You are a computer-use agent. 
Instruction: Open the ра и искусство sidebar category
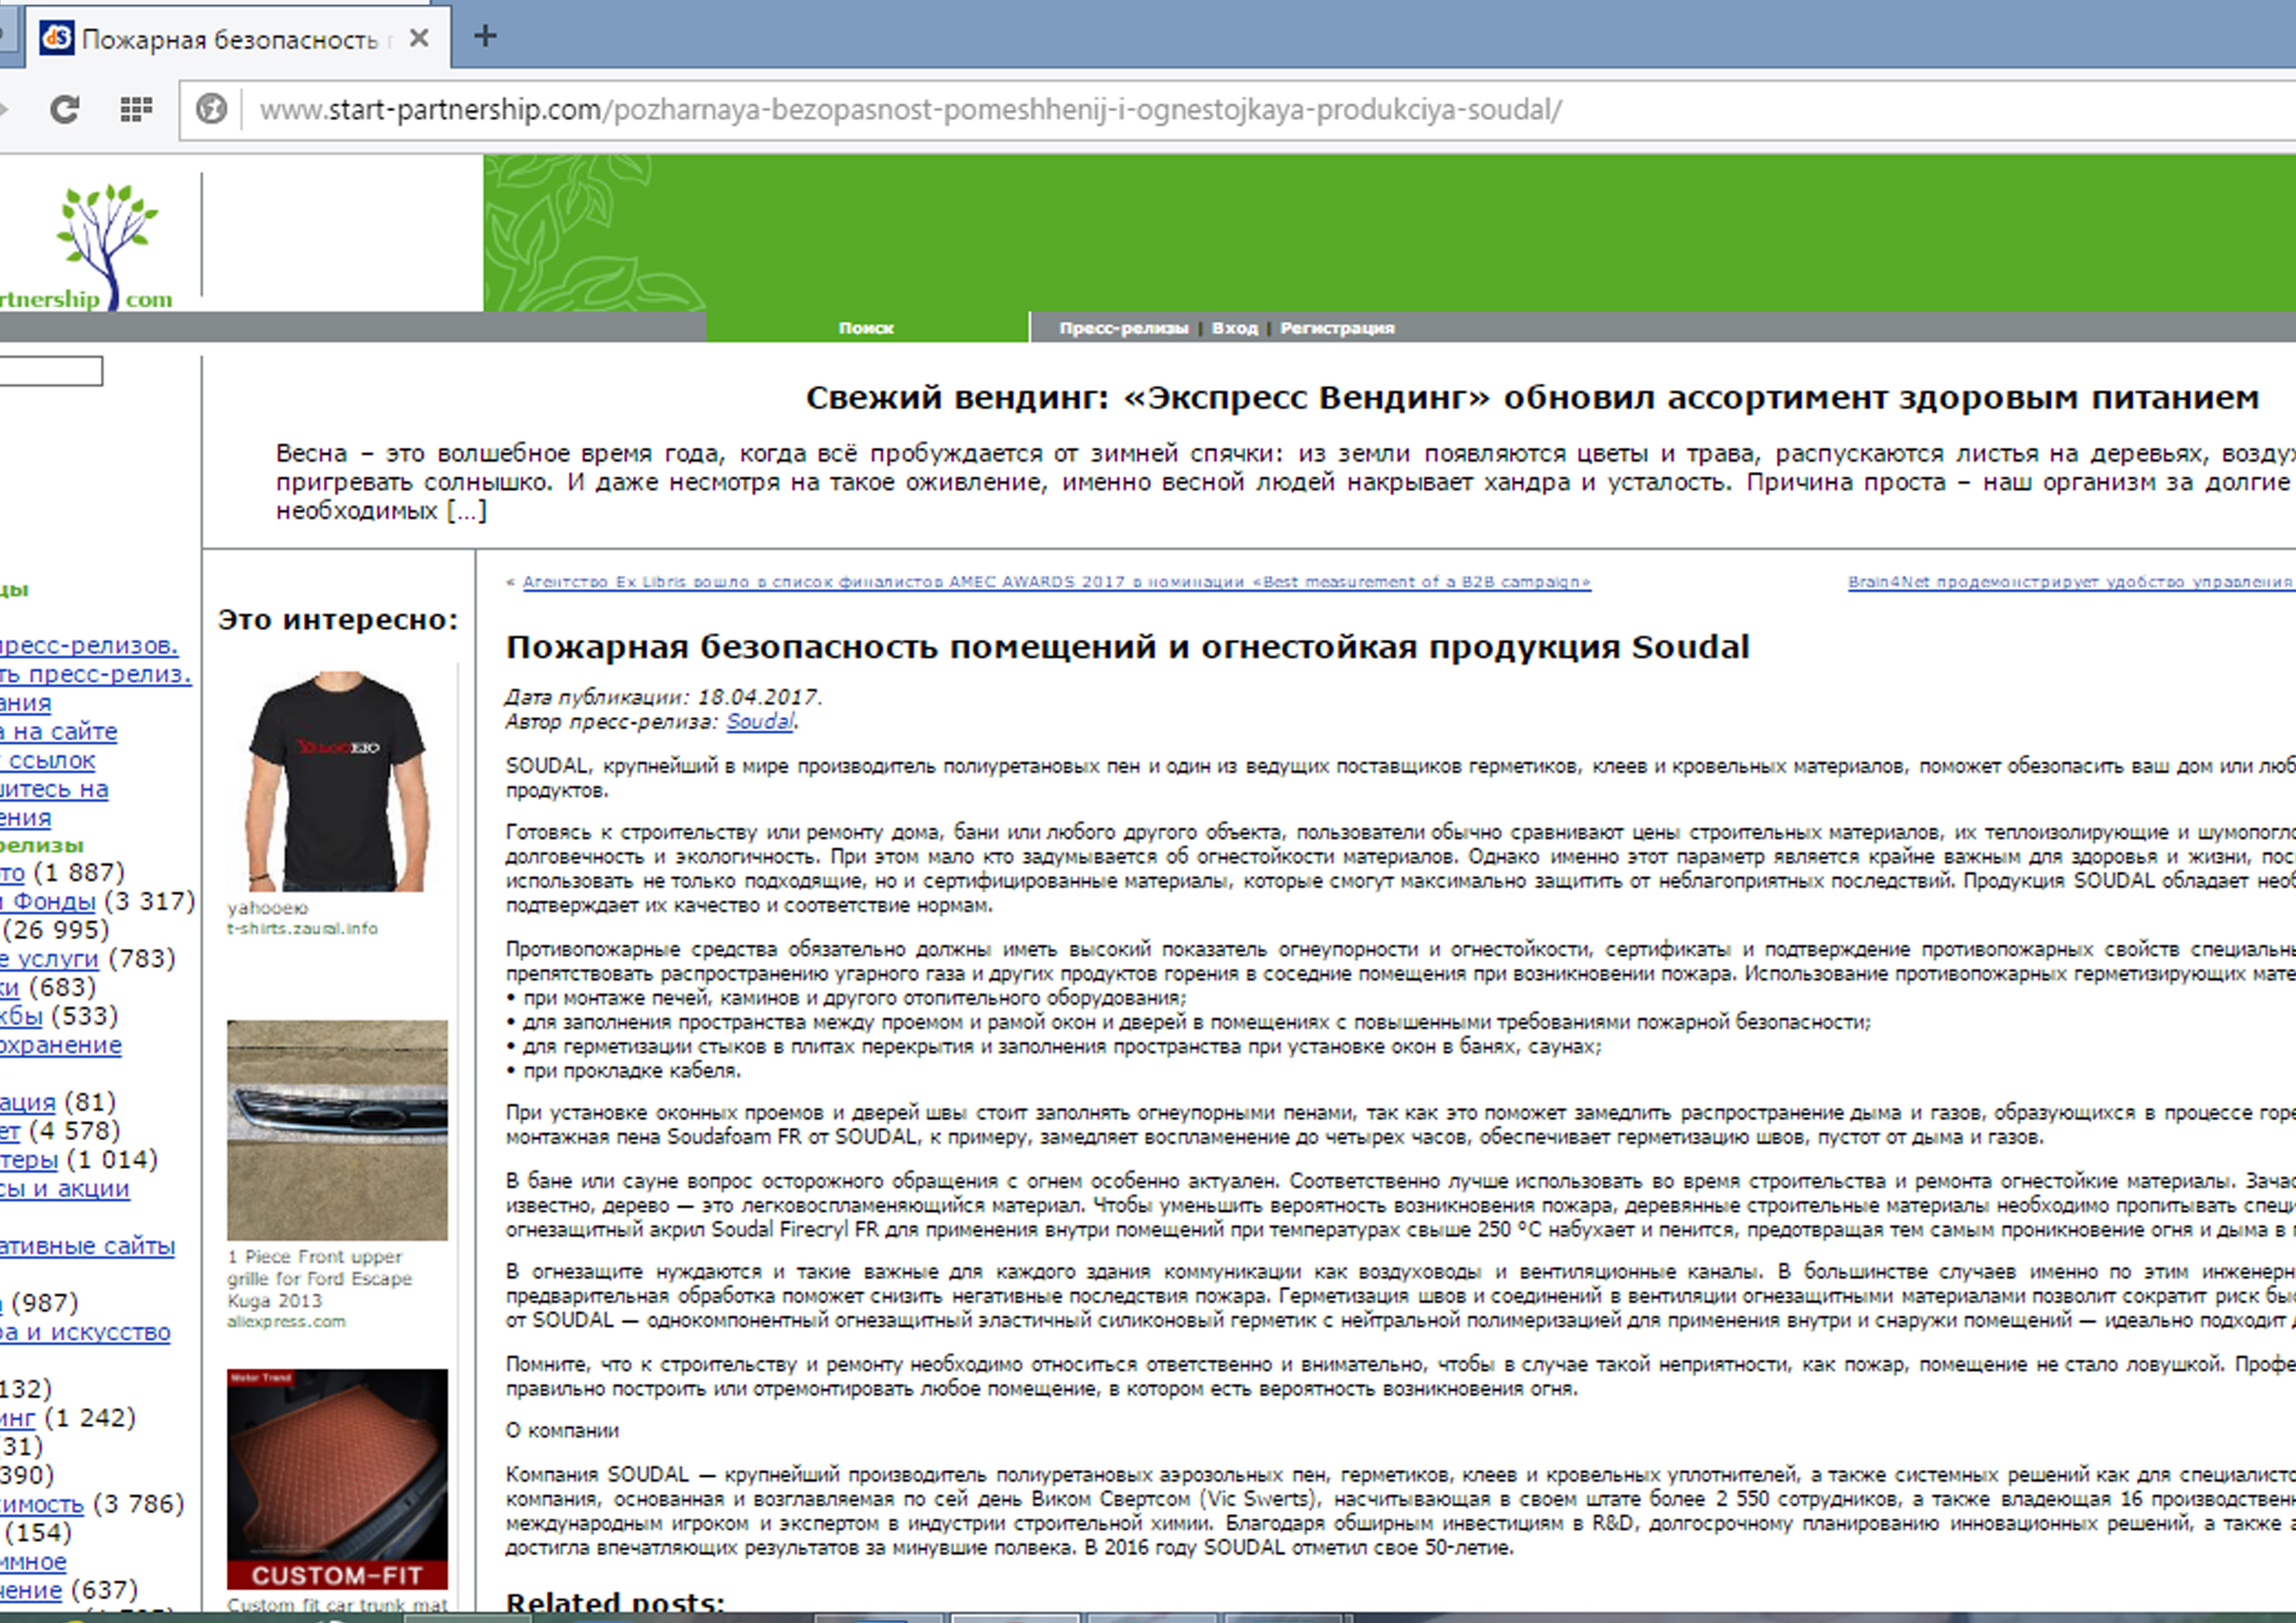coord(85,1332)
